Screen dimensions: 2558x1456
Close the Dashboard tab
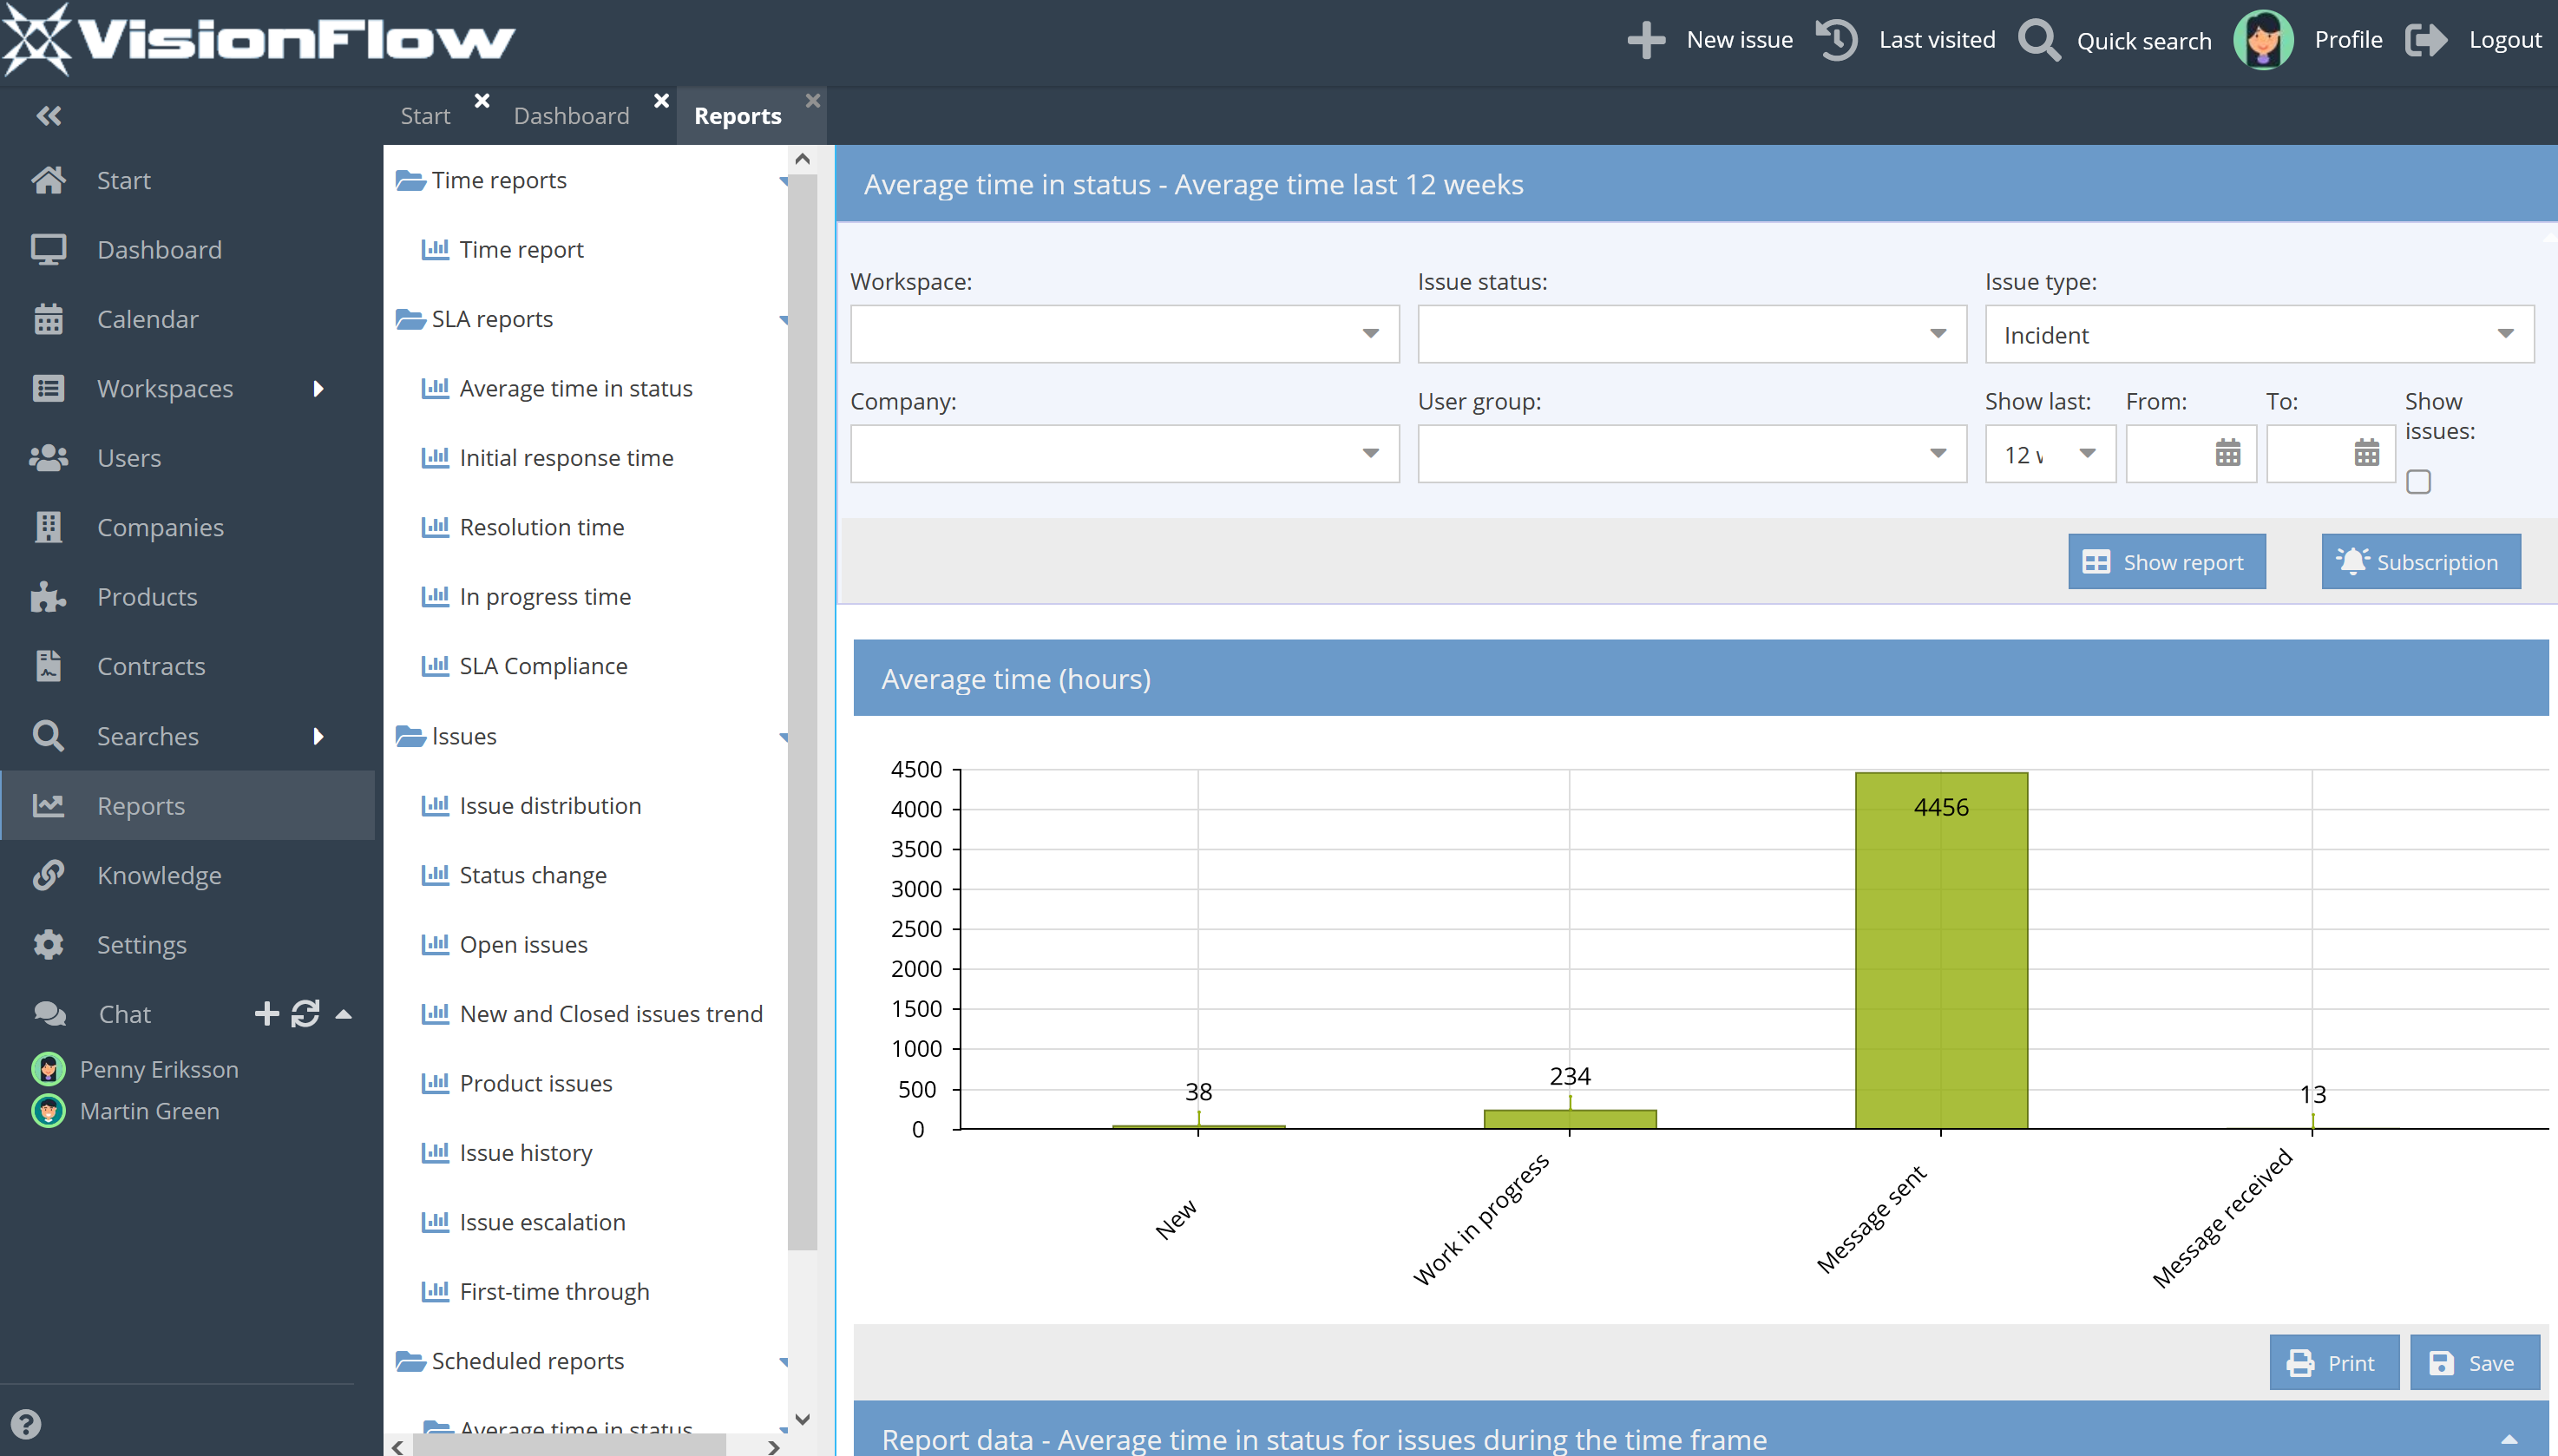click(x=661, y=100)
